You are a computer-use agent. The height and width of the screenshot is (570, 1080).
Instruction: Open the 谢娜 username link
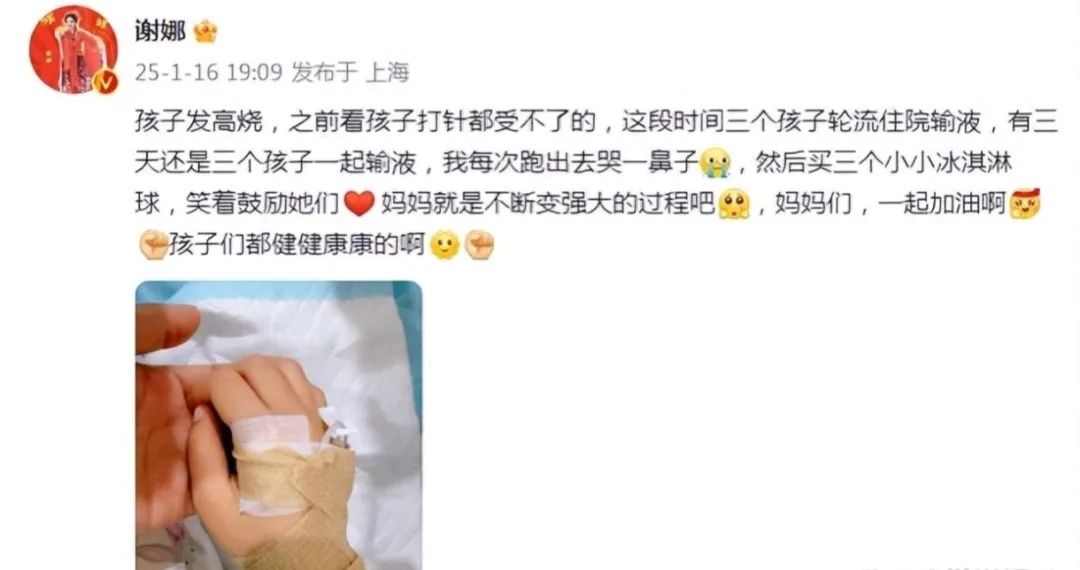pos(160,31)
